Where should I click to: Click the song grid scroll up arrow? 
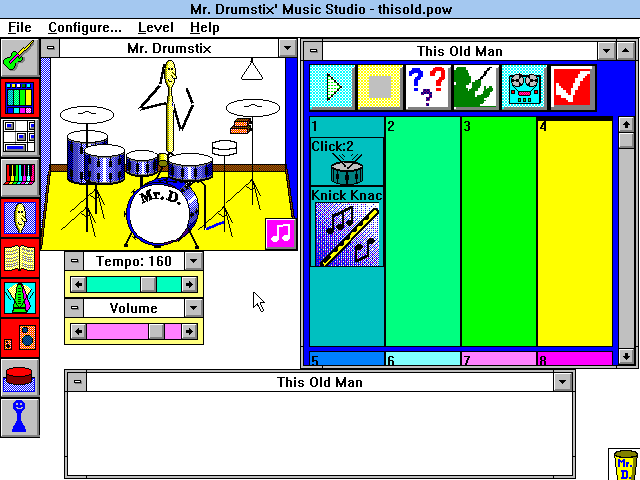(x=627, y=124)
